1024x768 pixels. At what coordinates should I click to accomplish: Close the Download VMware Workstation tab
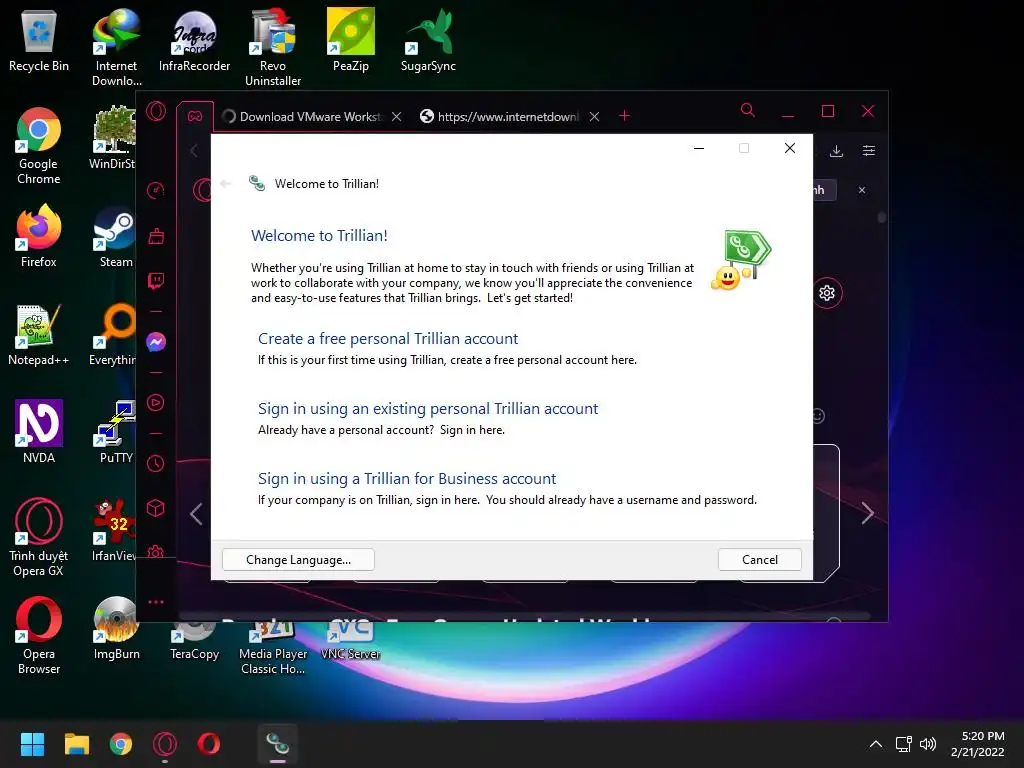tap(396, 116)
